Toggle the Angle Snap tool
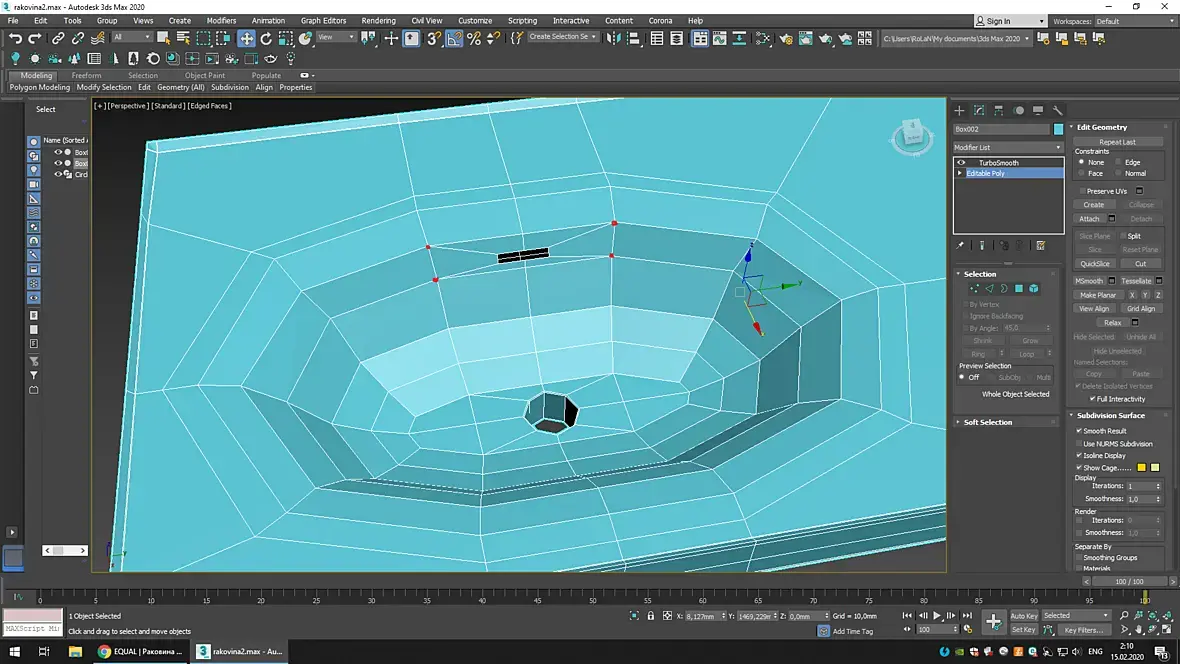The image size is (1180, 664). 454,38
